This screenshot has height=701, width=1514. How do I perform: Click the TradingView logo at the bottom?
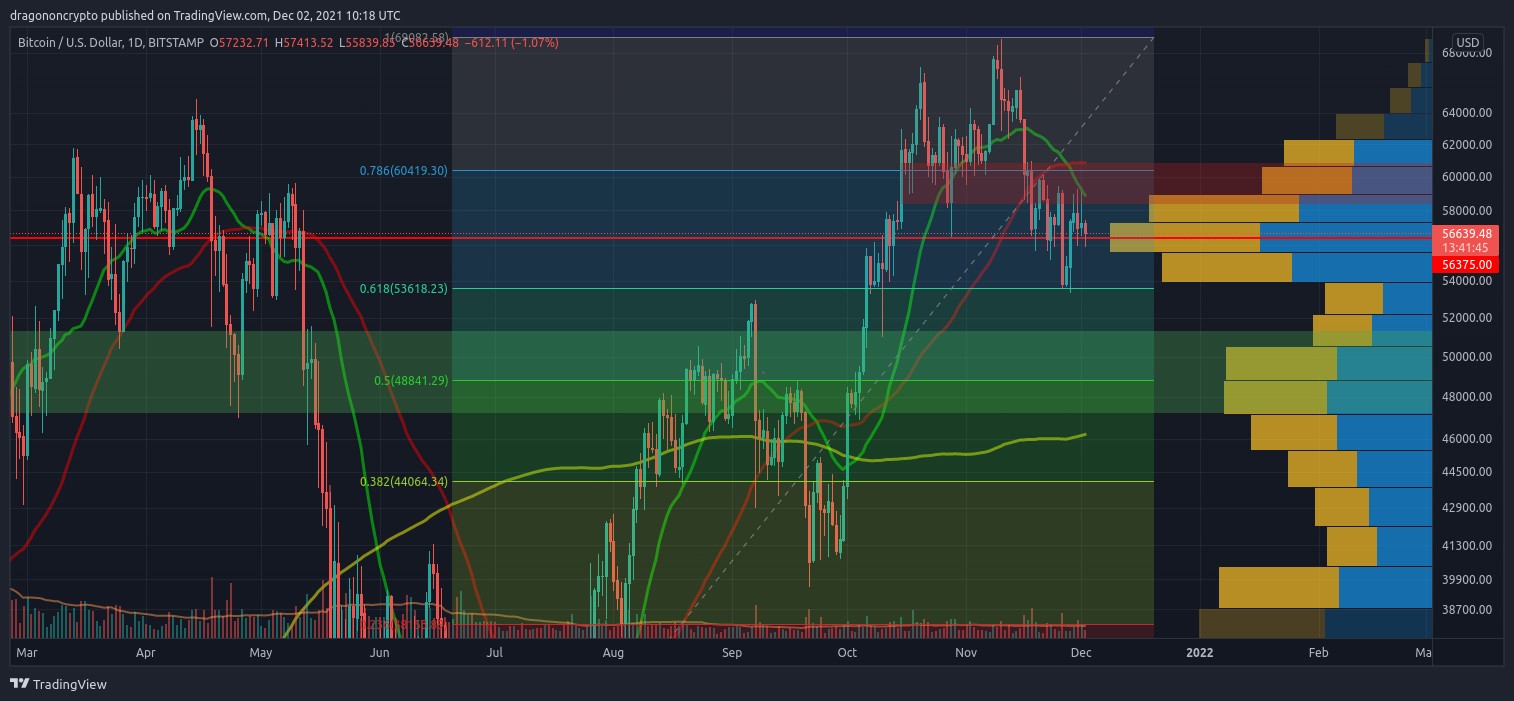coord(58,684)
